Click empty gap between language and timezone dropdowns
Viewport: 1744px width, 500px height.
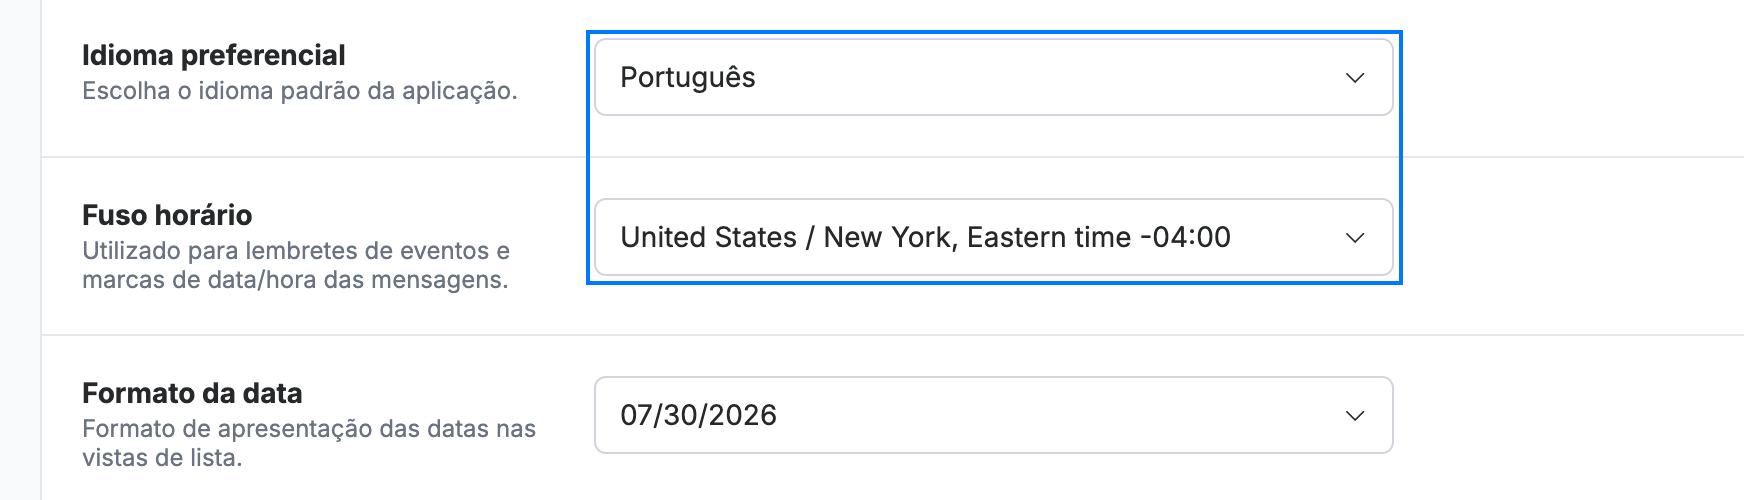click(993, 157)
